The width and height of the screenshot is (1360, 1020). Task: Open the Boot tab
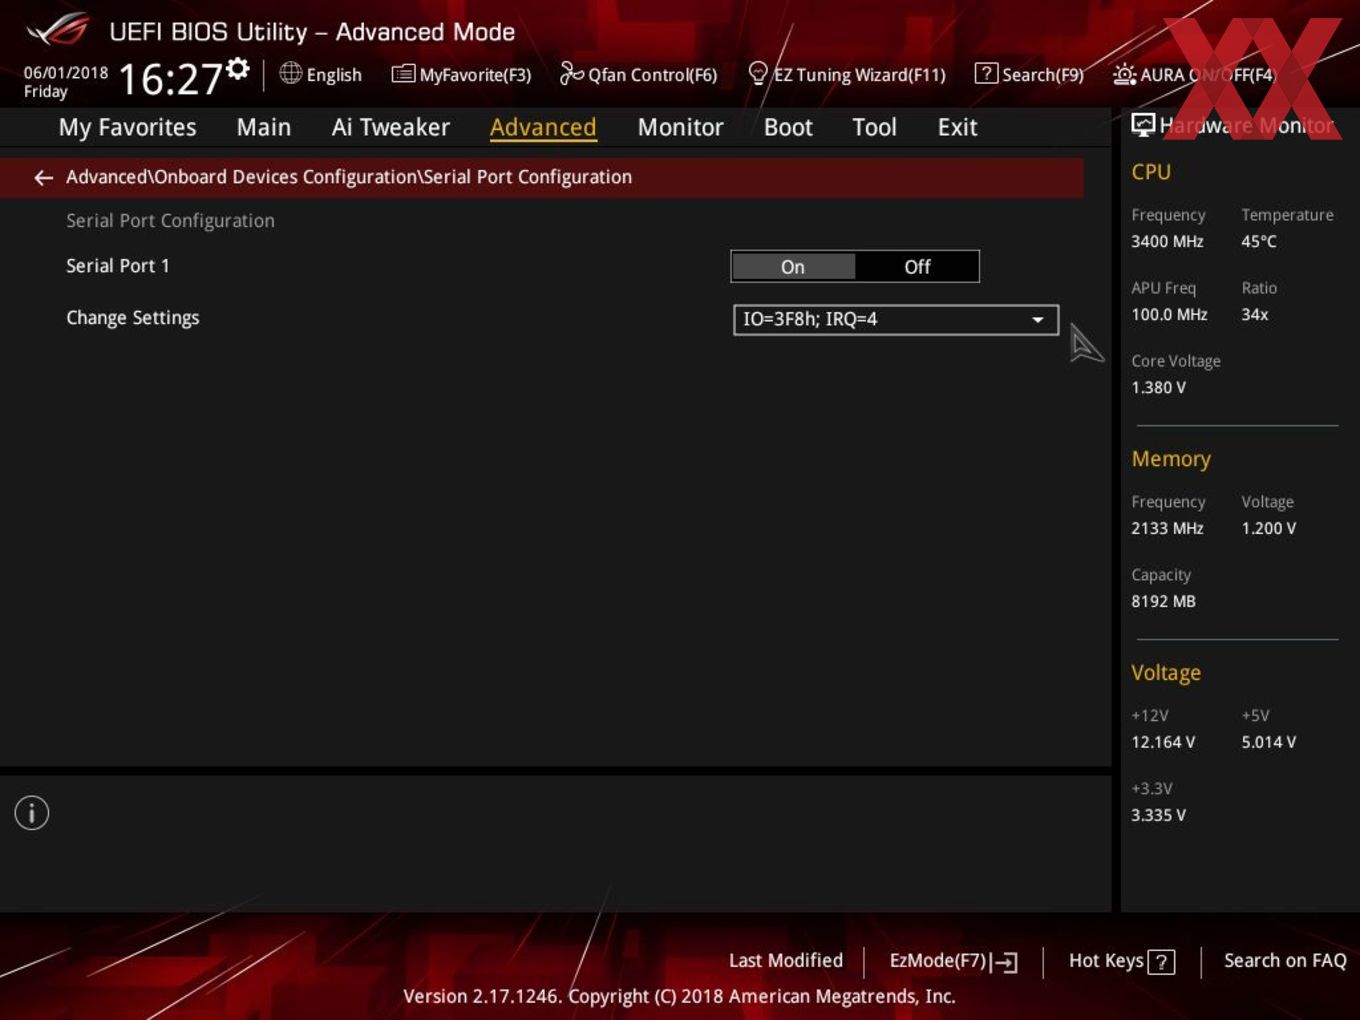coord(788,127)
